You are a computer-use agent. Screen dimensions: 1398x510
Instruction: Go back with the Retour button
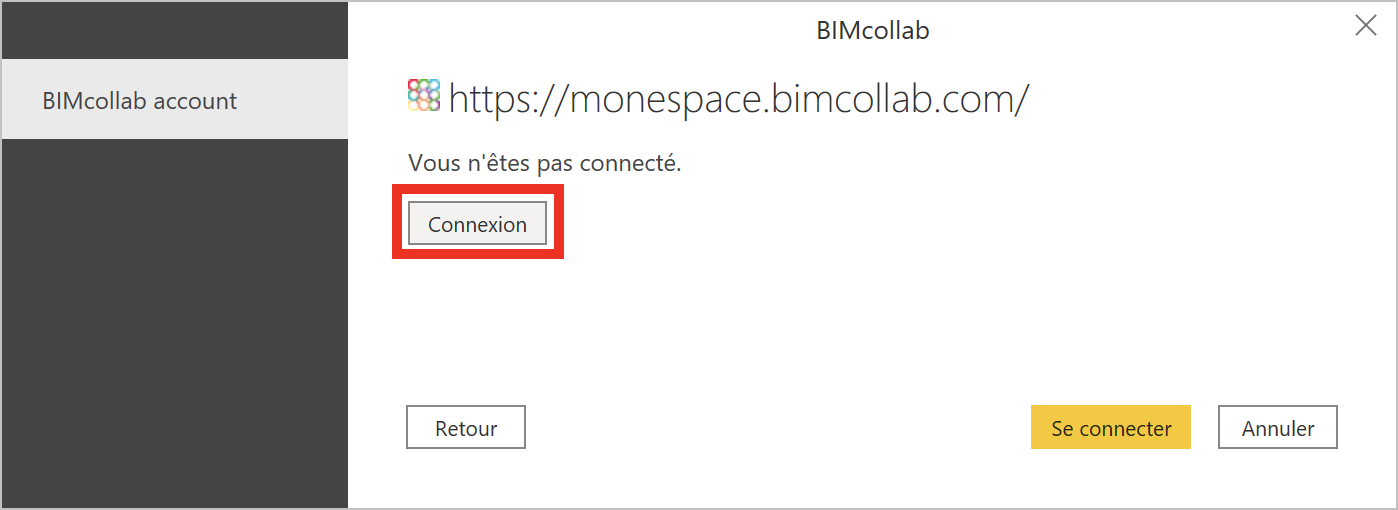[x=466, y=427]
